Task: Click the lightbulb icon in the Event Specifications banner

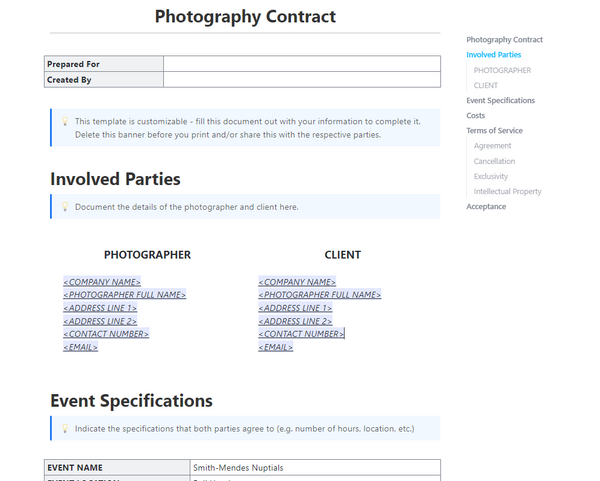Action: coord(65,429)
